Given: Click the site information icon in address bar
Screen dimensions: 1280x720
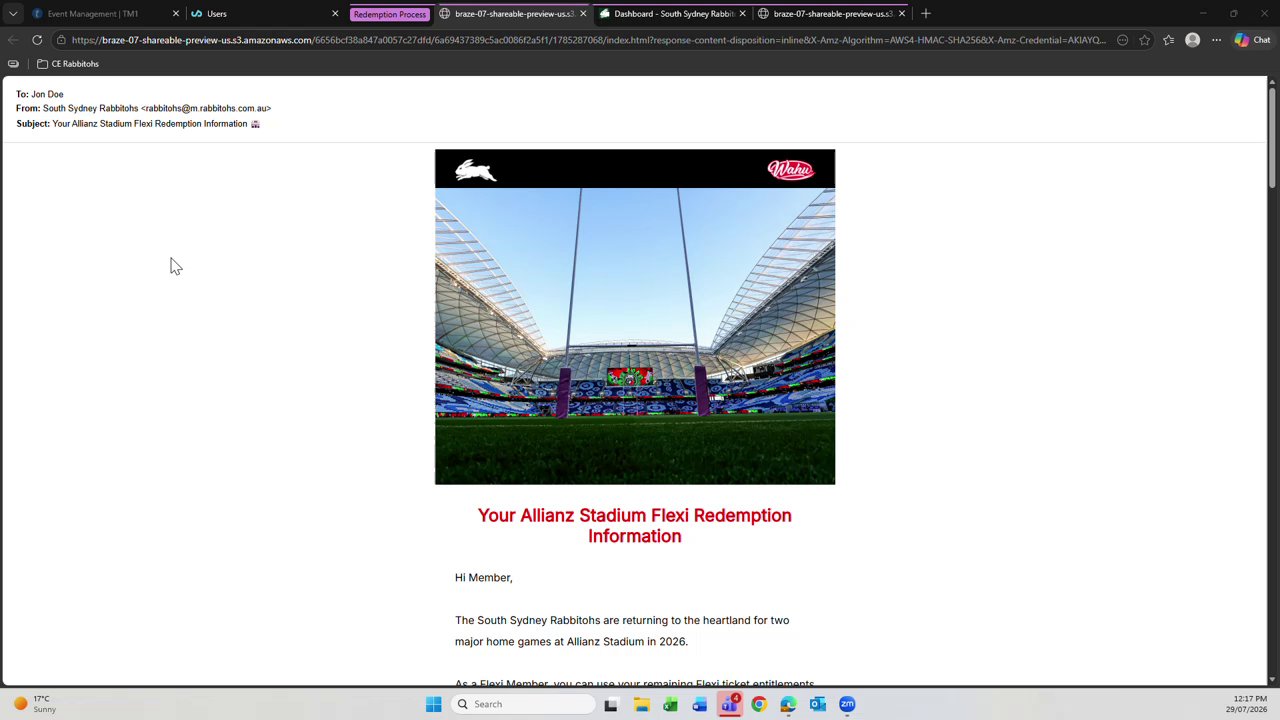Looking at the screenshot, I should pyautogui.click(x=61, y=40).
